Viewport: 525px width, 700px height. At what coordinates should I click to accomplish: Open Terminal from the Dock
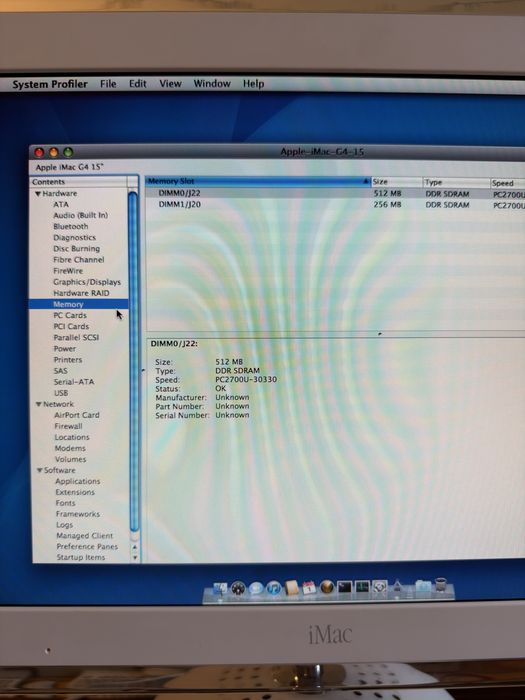coord(344,587)
